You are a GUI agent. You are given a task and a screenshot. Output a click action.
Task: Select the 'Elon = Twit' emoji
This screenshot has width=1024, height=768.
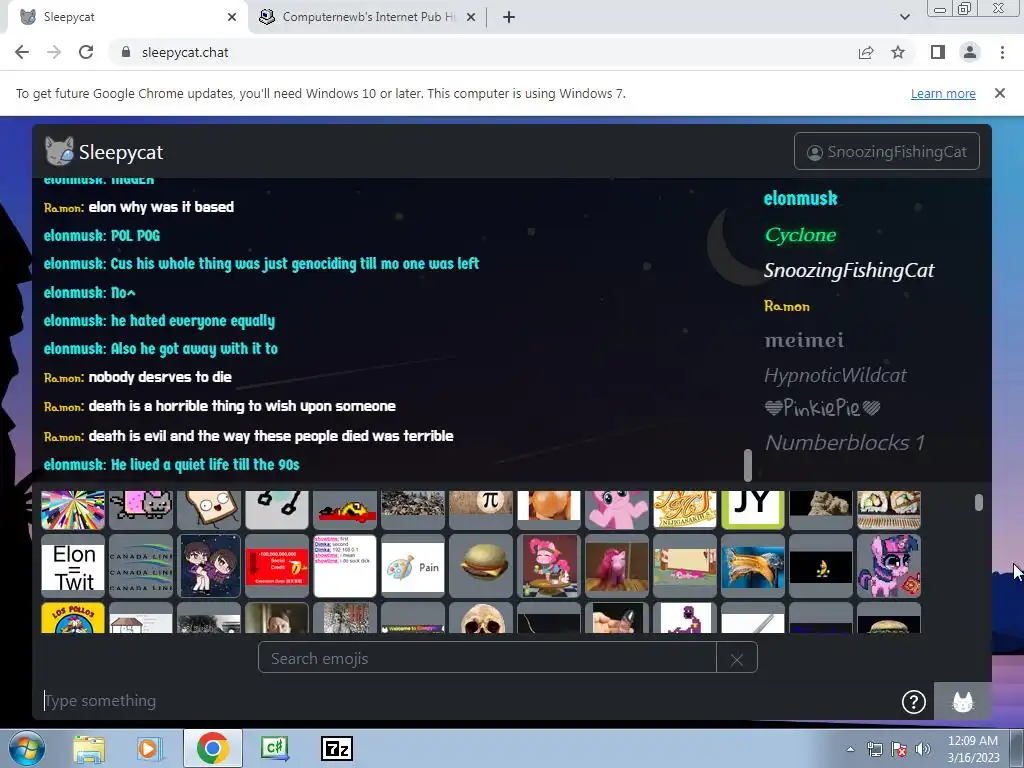pos(73,566)
